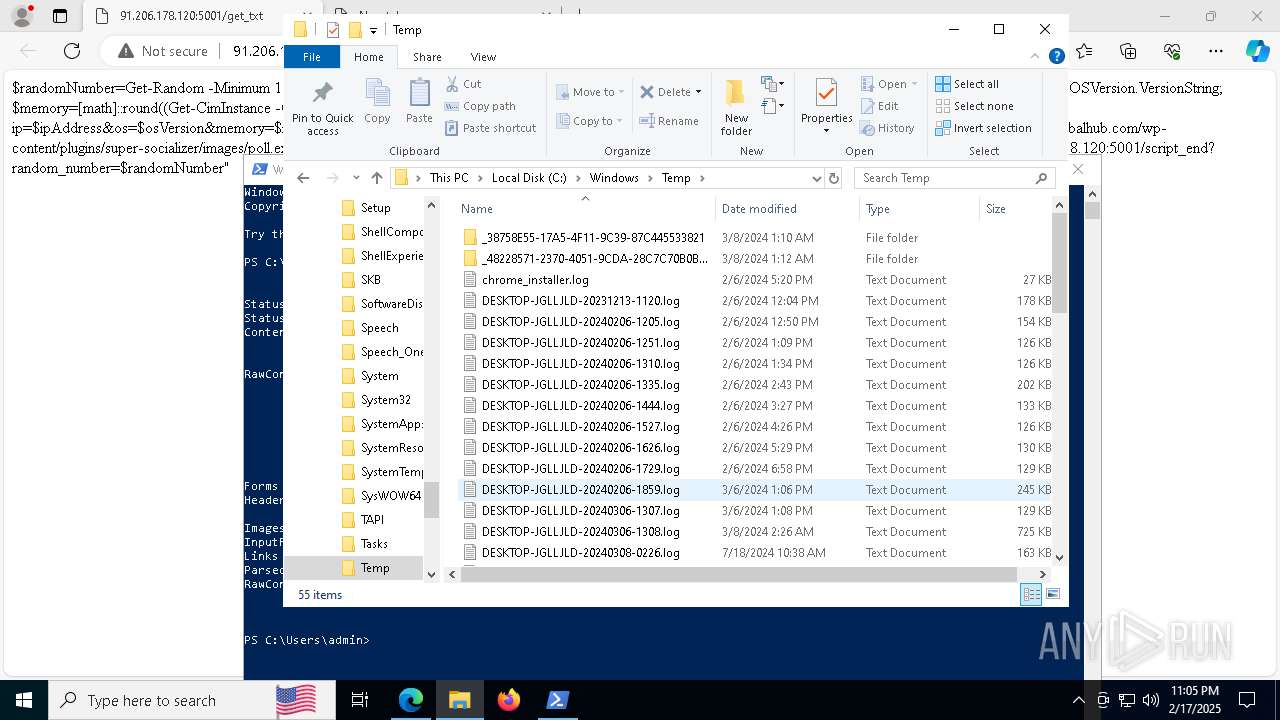
Task: Open Firefox from the taskbar
Action: point(508,700)
